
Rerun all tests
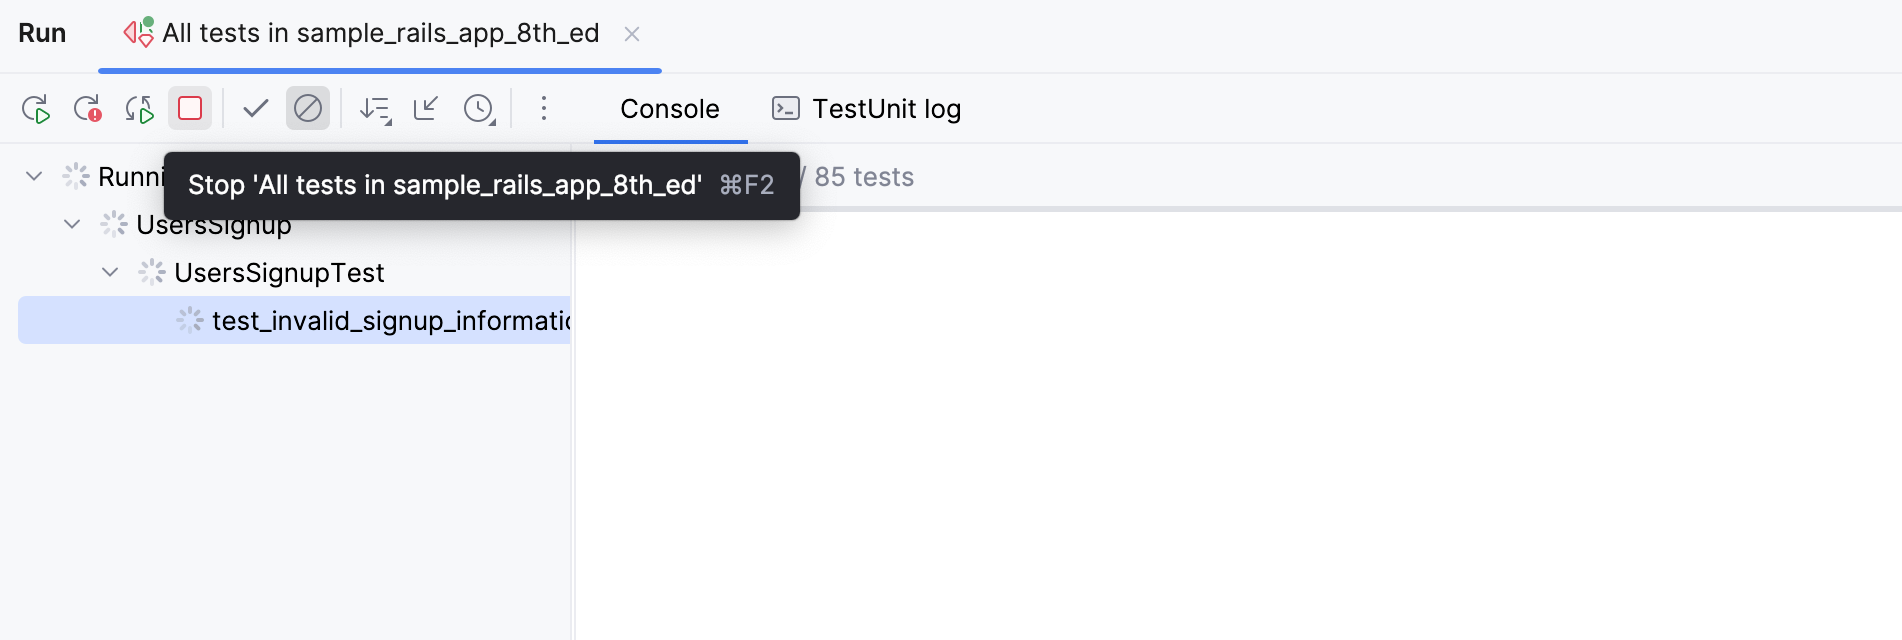(38, 108)
